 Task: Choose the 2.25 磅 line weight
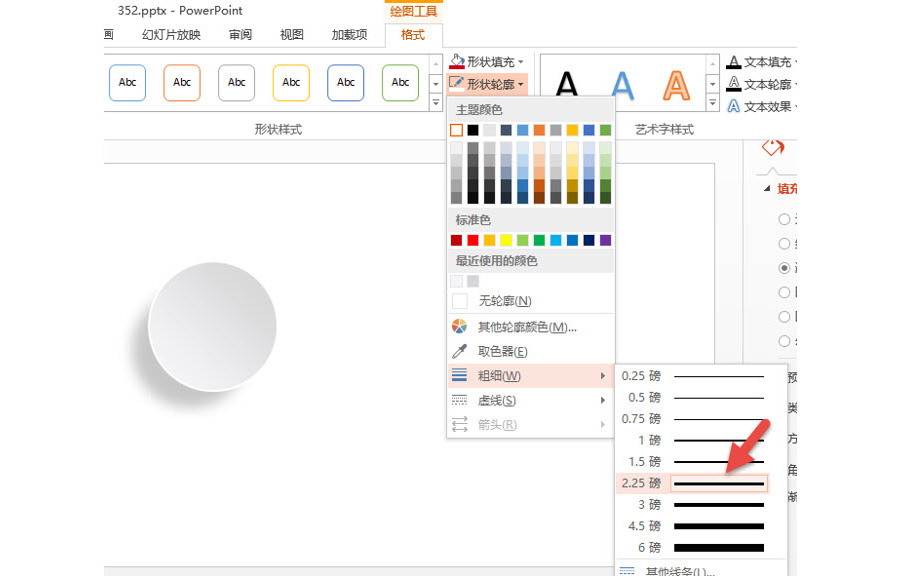pos(700,483)
